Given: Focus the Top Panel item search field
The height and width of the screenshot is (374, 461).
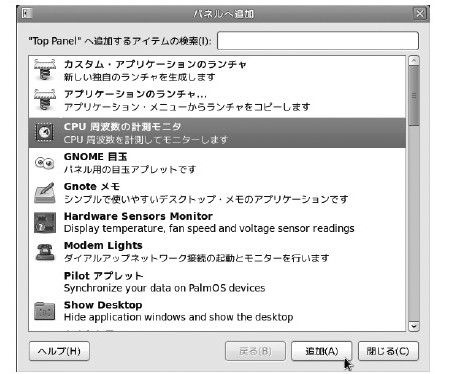Looking at the screenshot, I should (318, 41).
